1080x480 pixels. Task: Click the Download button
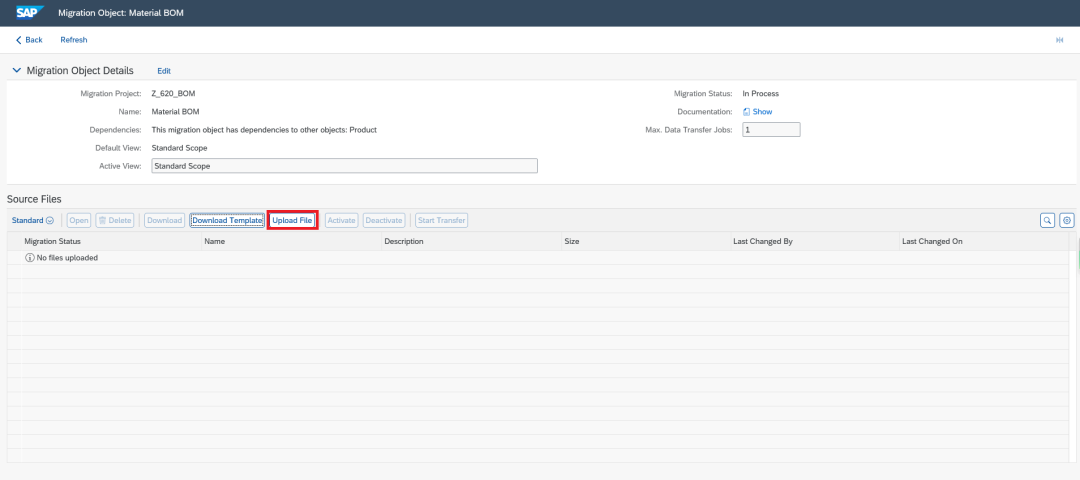(164, 220)
